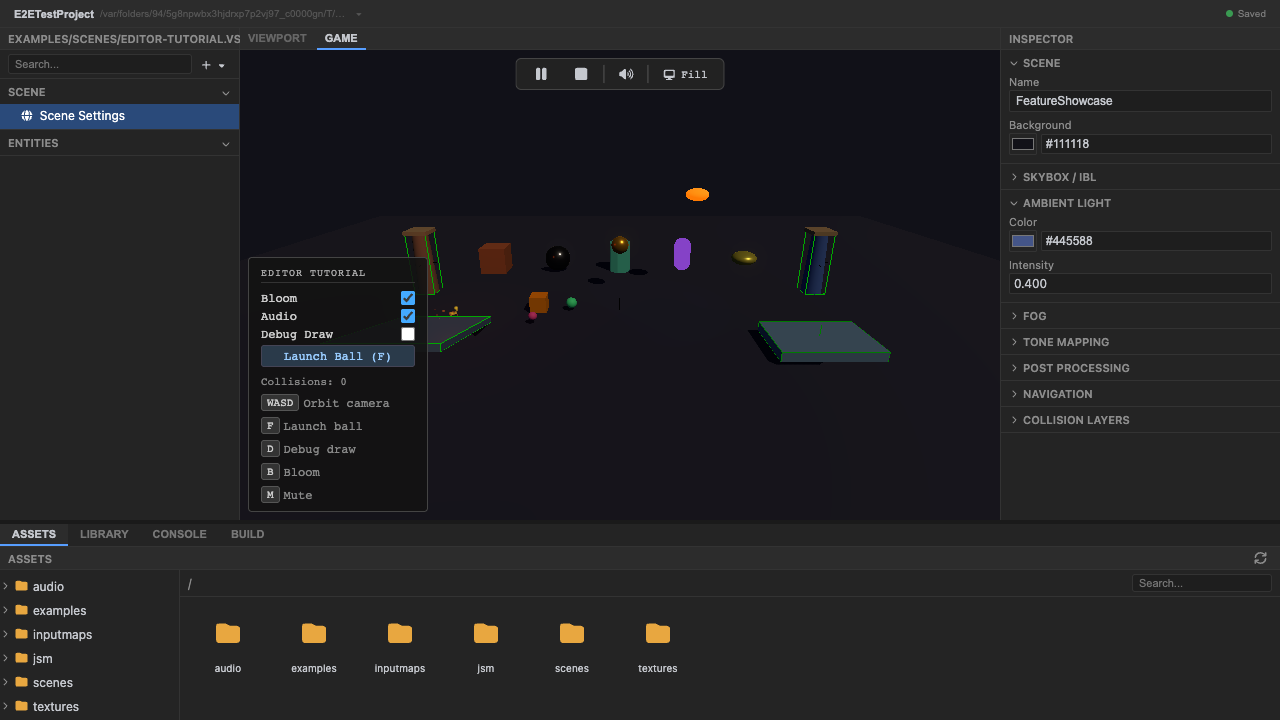The width and height of the screenshot is (1280, 720).
Task: Click the E2ETestProject title
Action: click(x=54, y=14)
